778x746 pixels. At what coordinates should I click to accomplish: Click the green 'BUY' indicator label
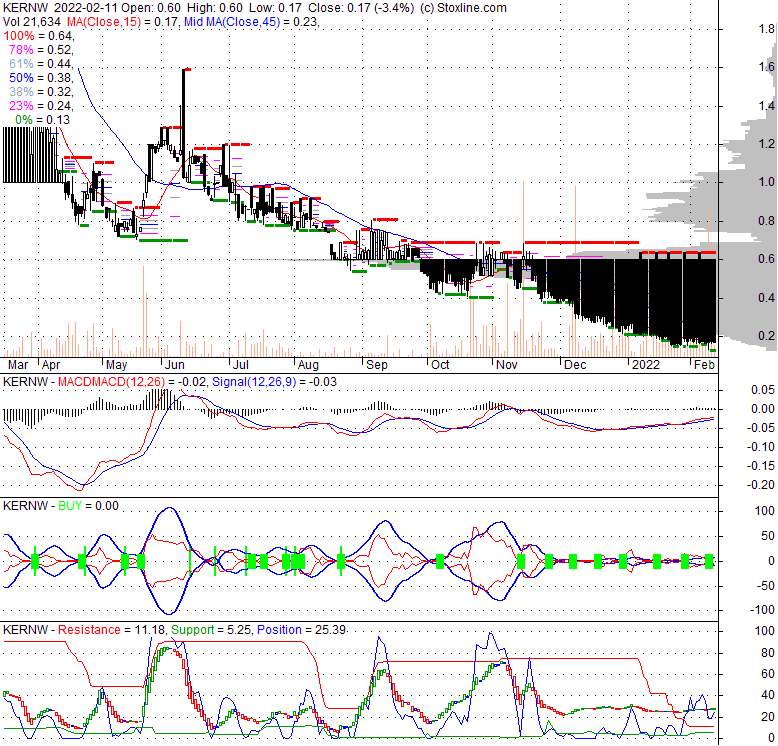pyautogui.click(x=70, y=506)
